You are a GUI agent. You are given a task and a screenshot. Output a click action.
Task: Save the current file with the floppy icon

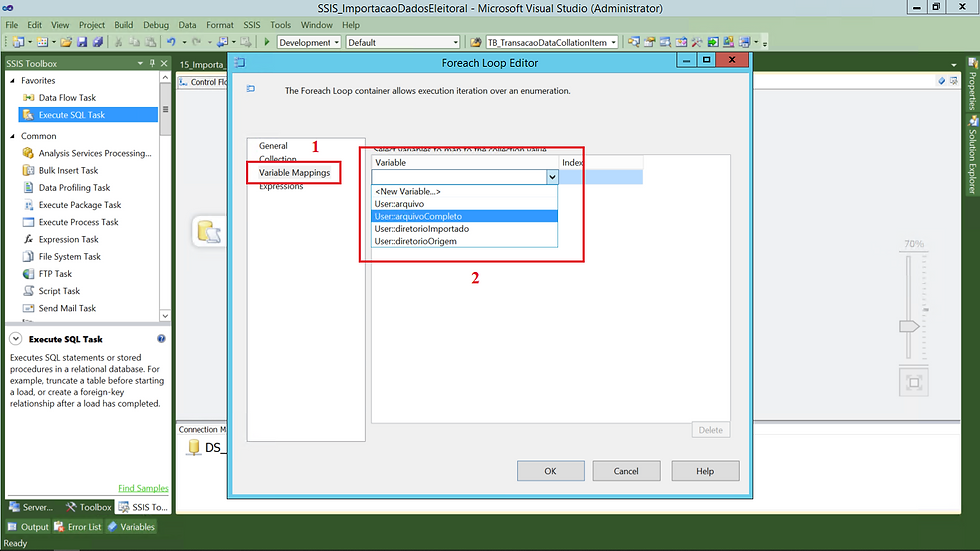[x=82, y=42]
